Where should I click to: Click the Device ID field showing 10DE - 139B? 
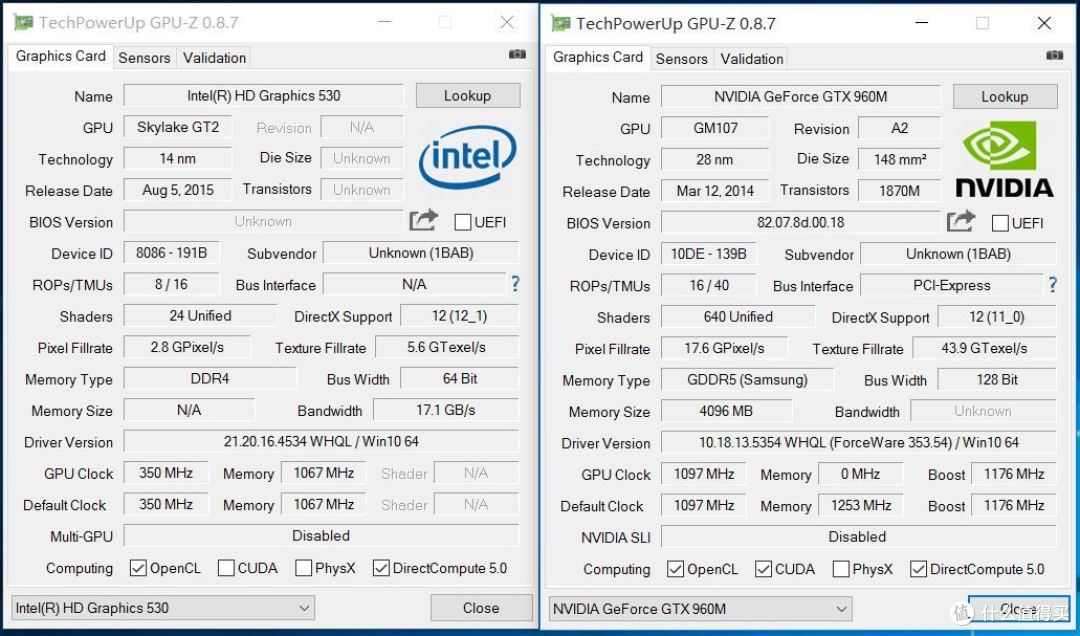[x=709, y=254]
